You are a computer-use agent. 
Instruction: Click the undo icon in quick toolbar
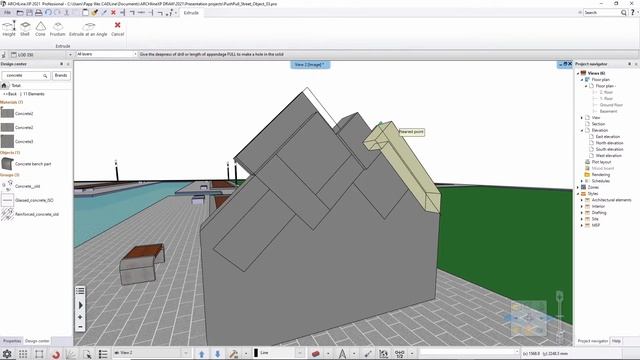[x=48, y=13]
